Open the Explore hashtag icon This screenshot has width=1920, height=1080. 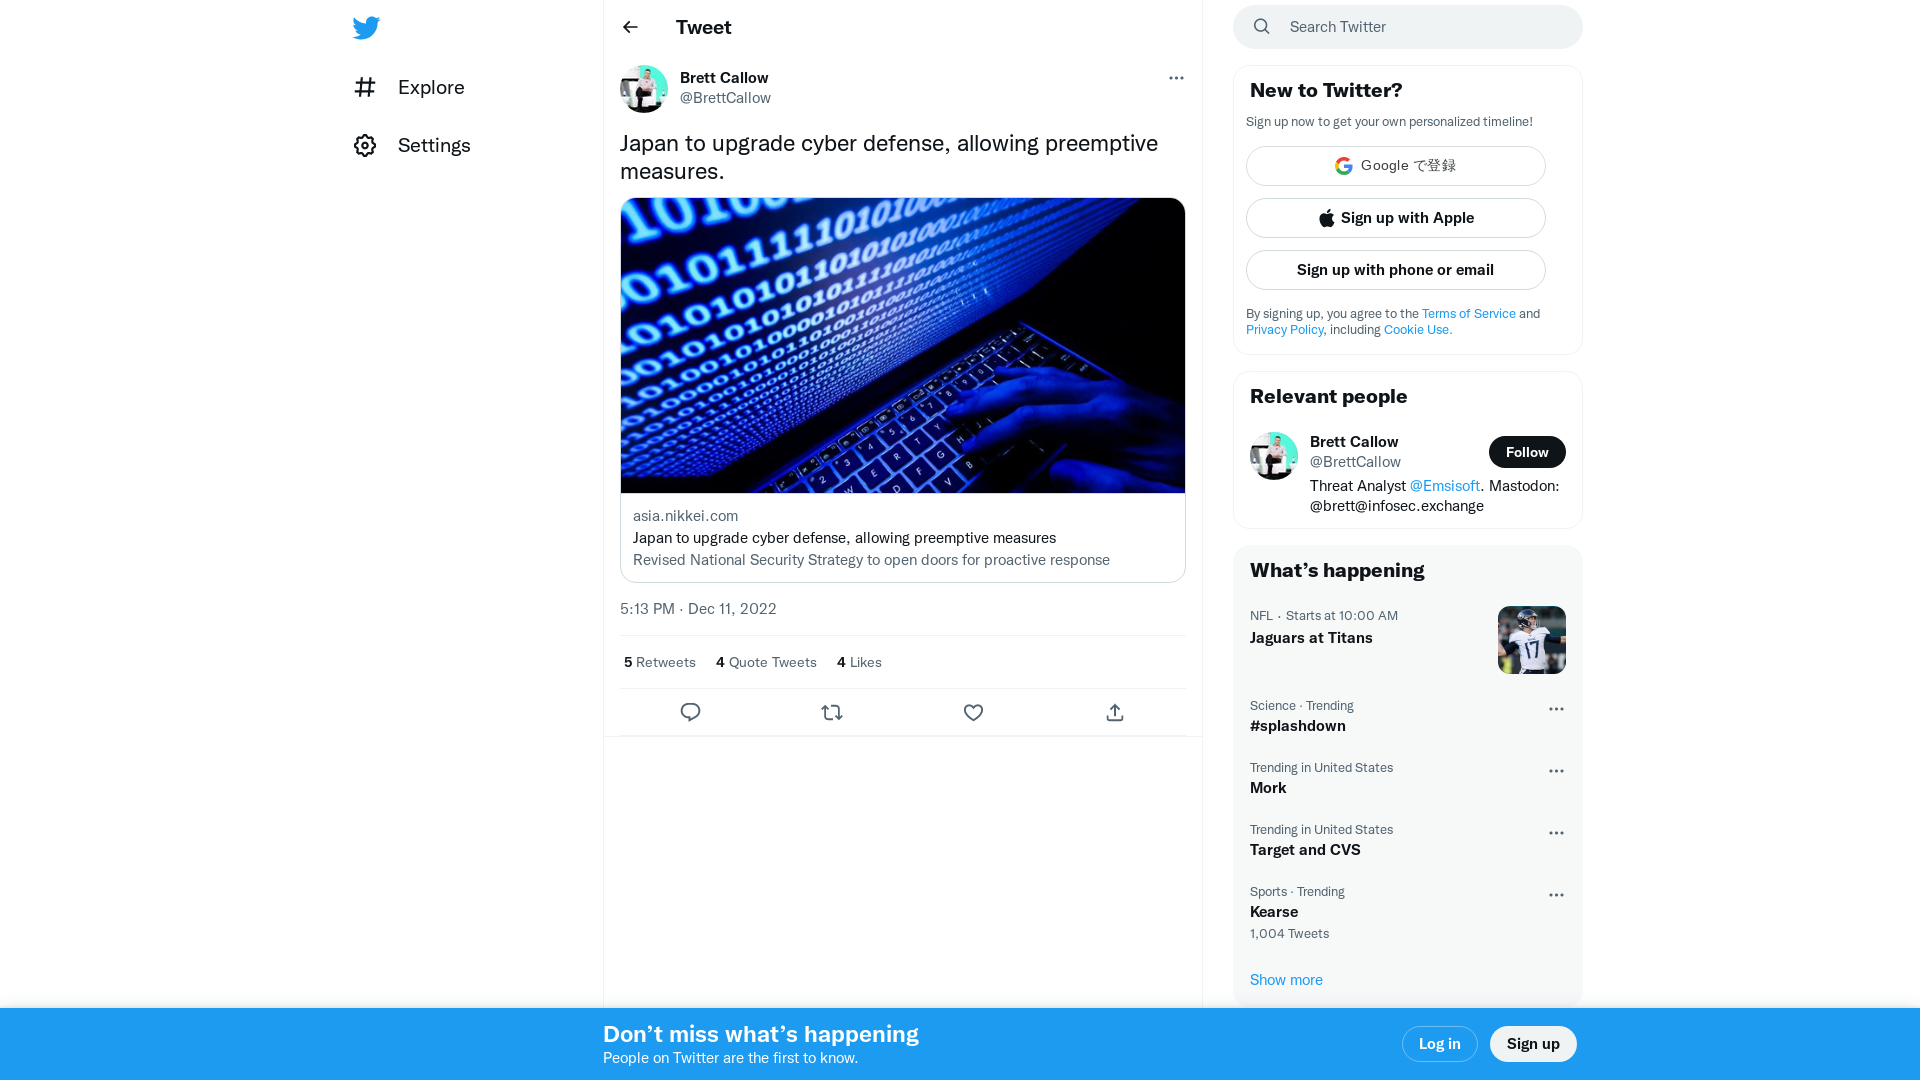tap(365, 87)
